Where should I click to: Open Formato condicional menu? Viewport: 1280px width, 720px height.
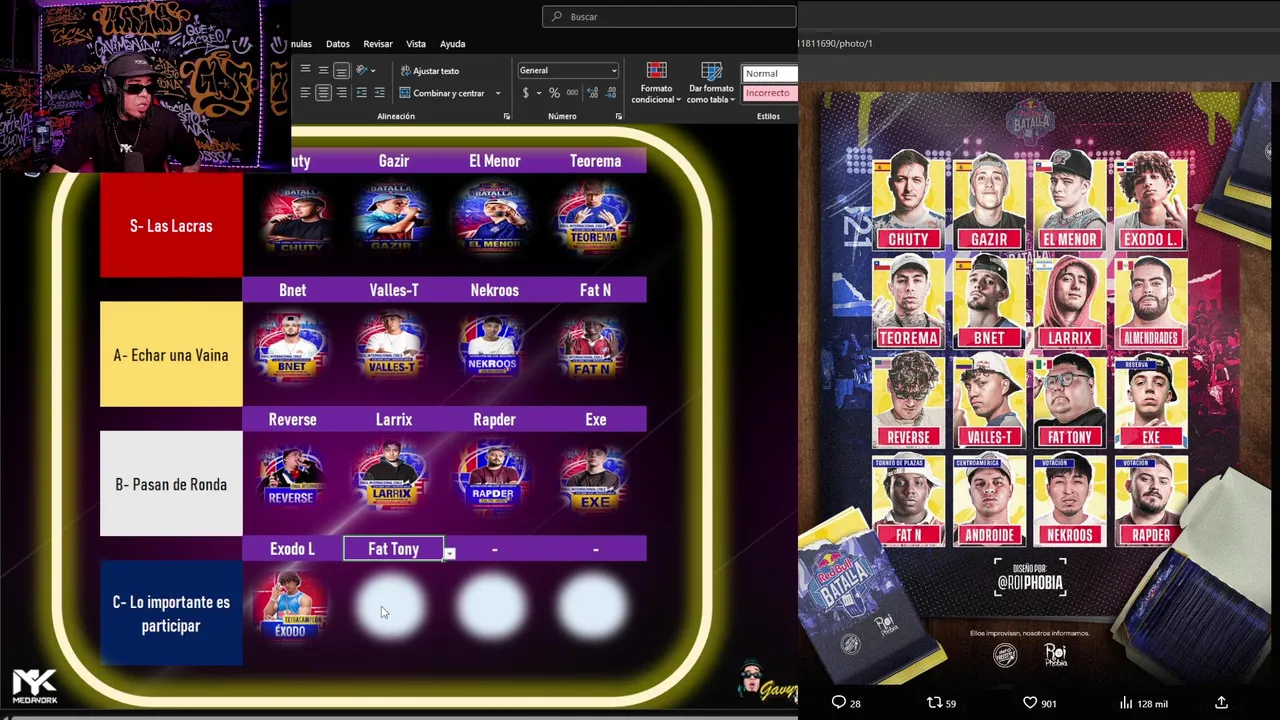pos(656,82)
